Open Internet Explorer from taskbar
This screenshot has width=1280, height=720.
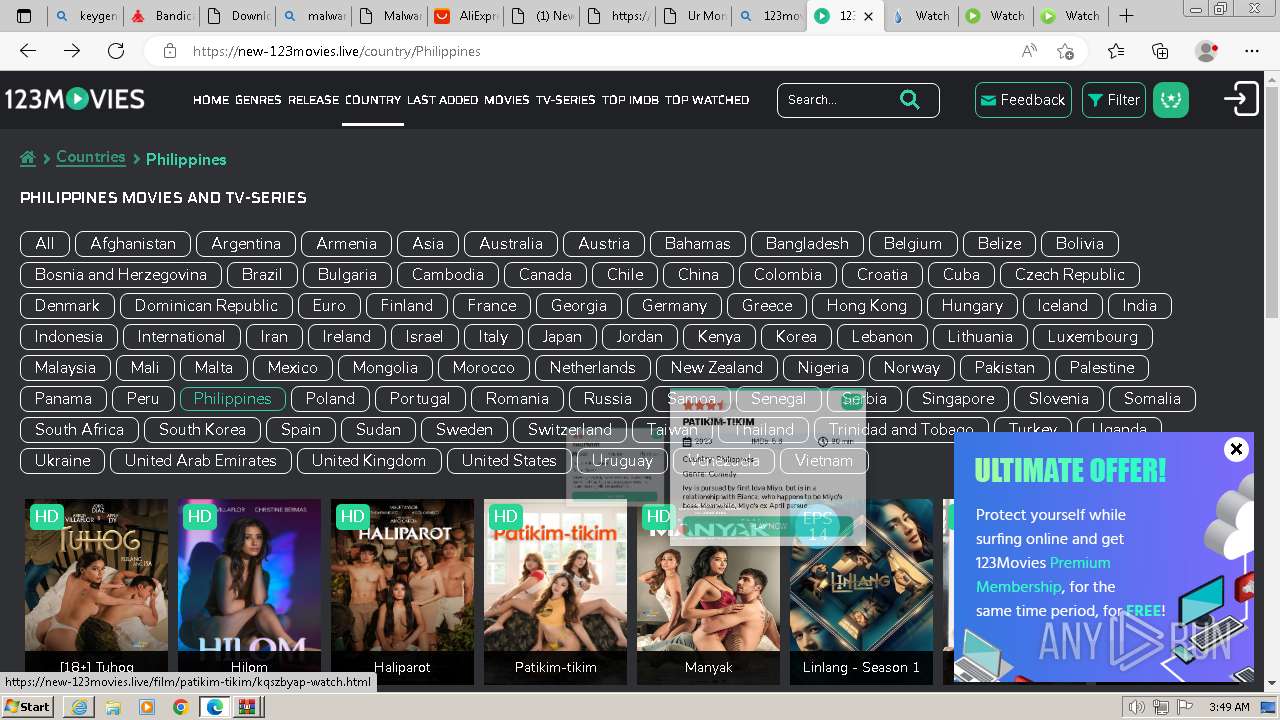point(79,707)
